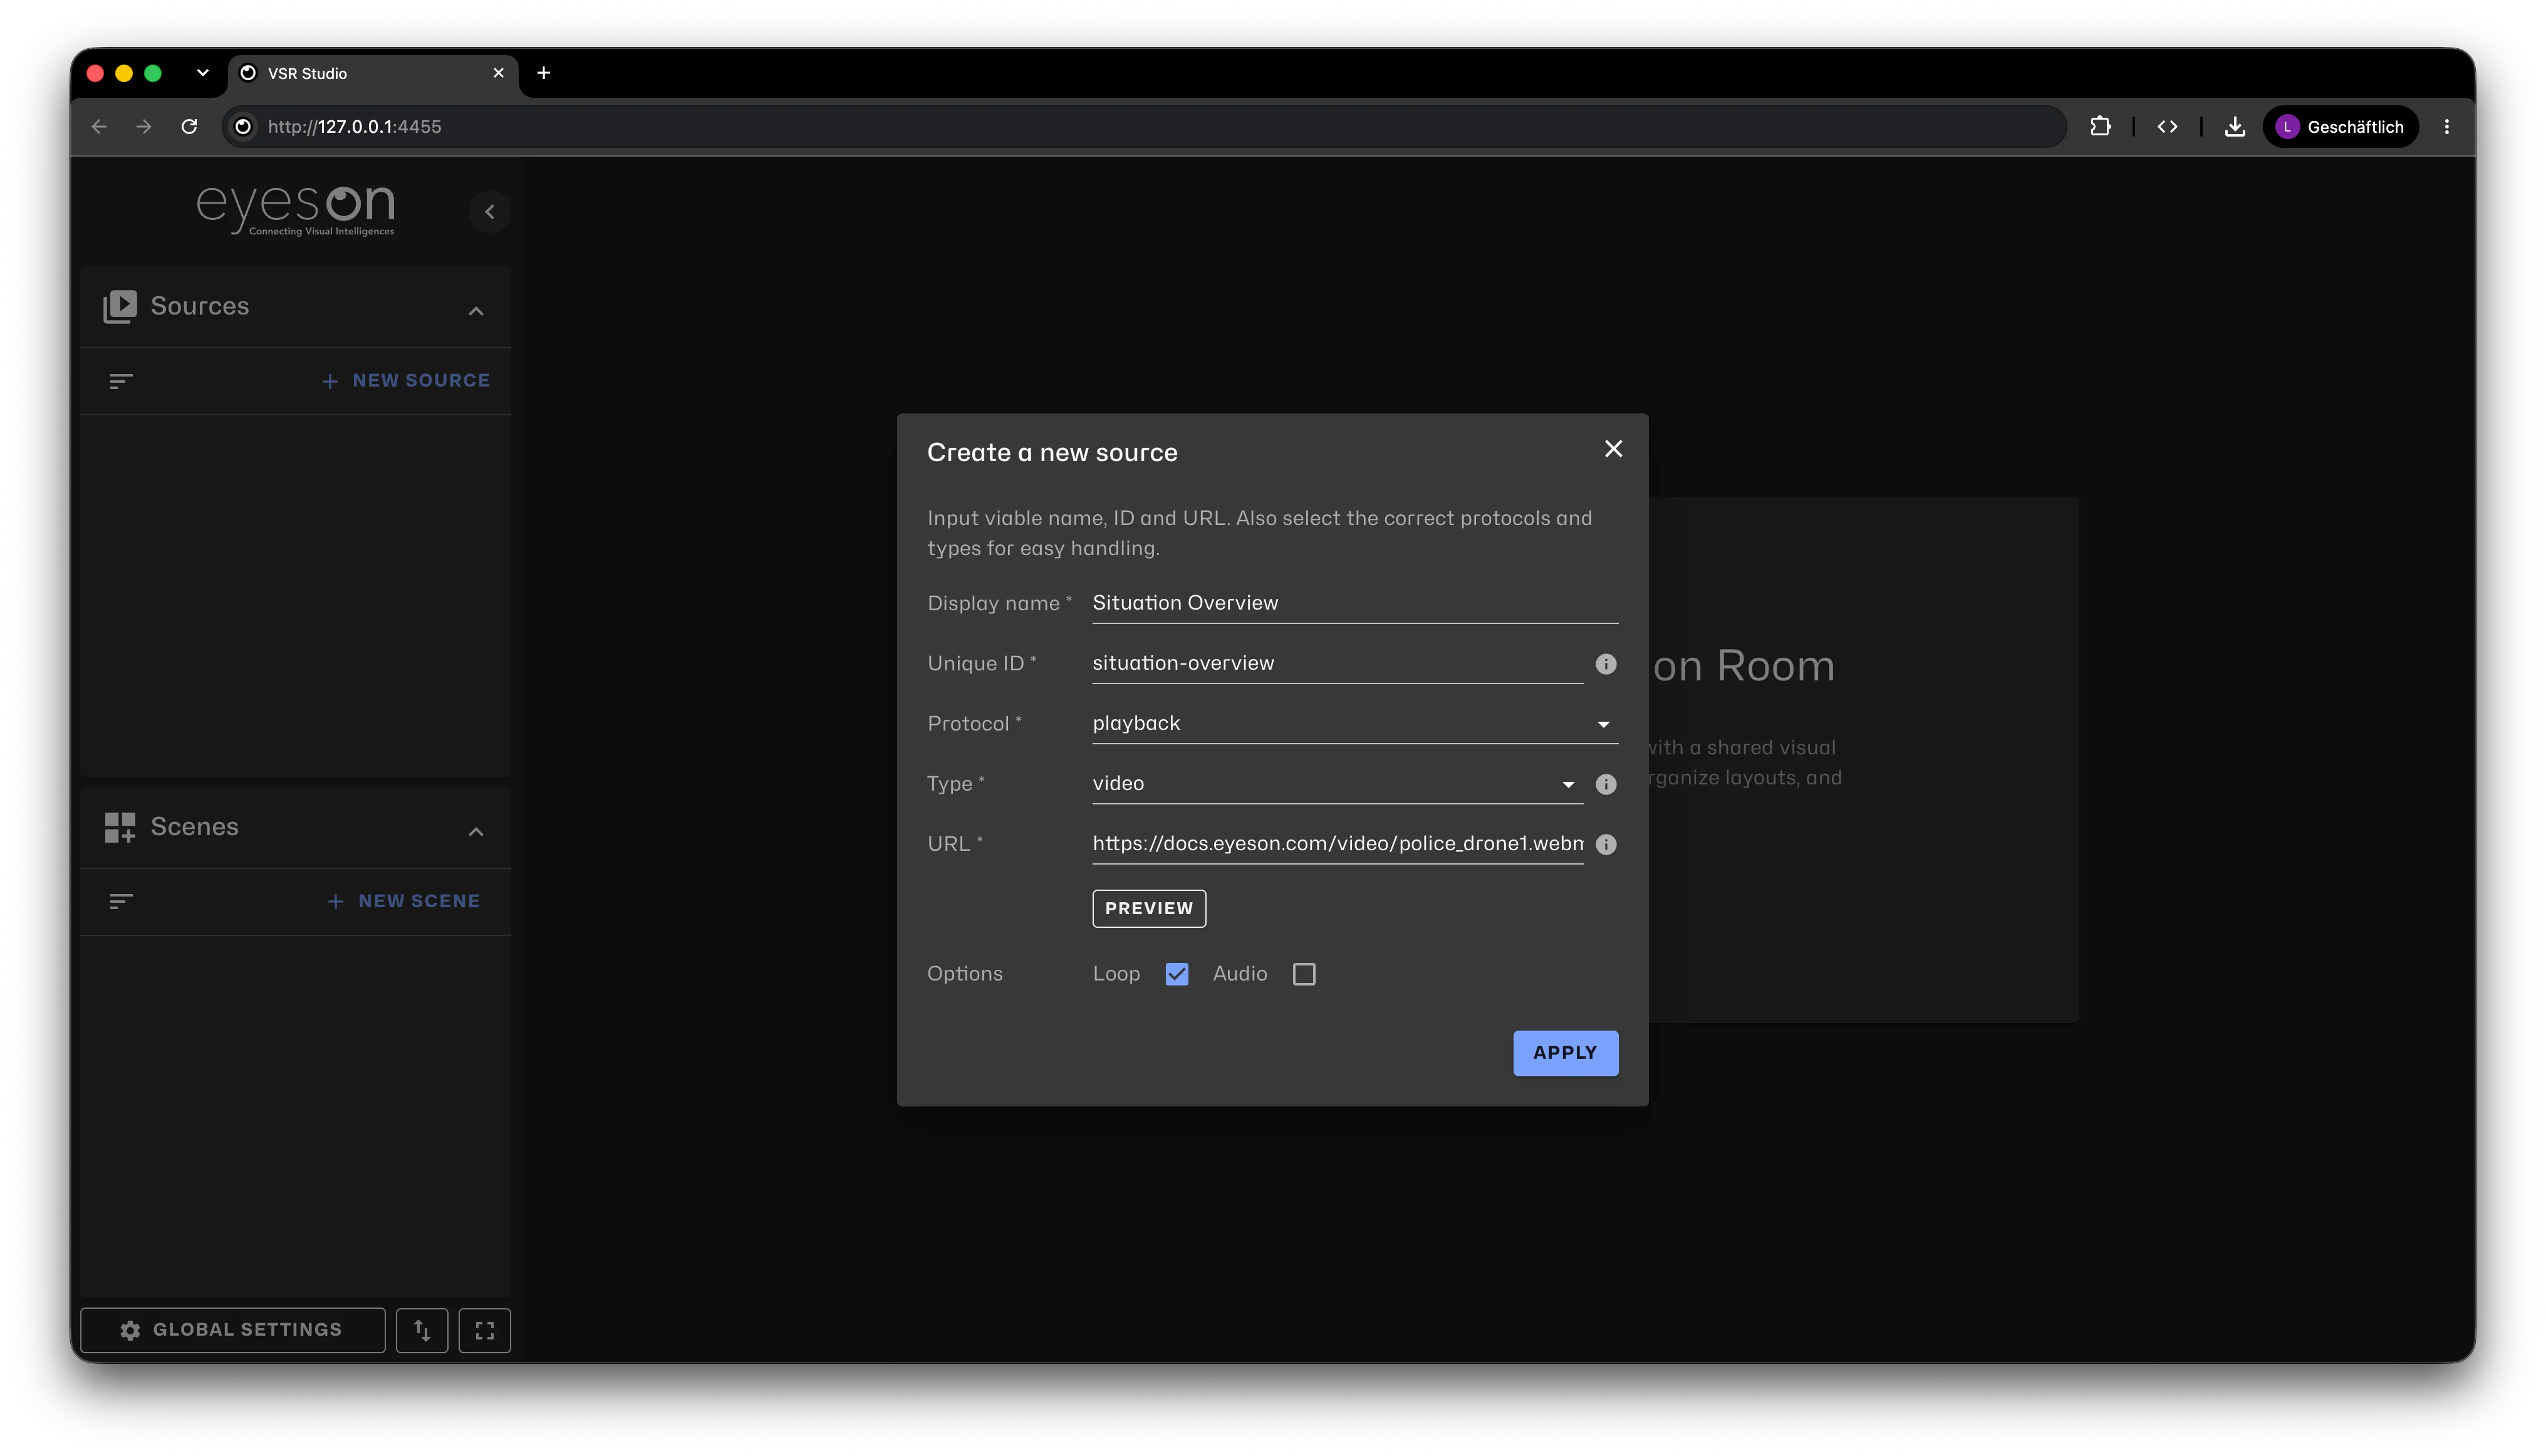Open Global Settings
This screenshot has height=1456, width=2546.
(x=232, y=1330)
